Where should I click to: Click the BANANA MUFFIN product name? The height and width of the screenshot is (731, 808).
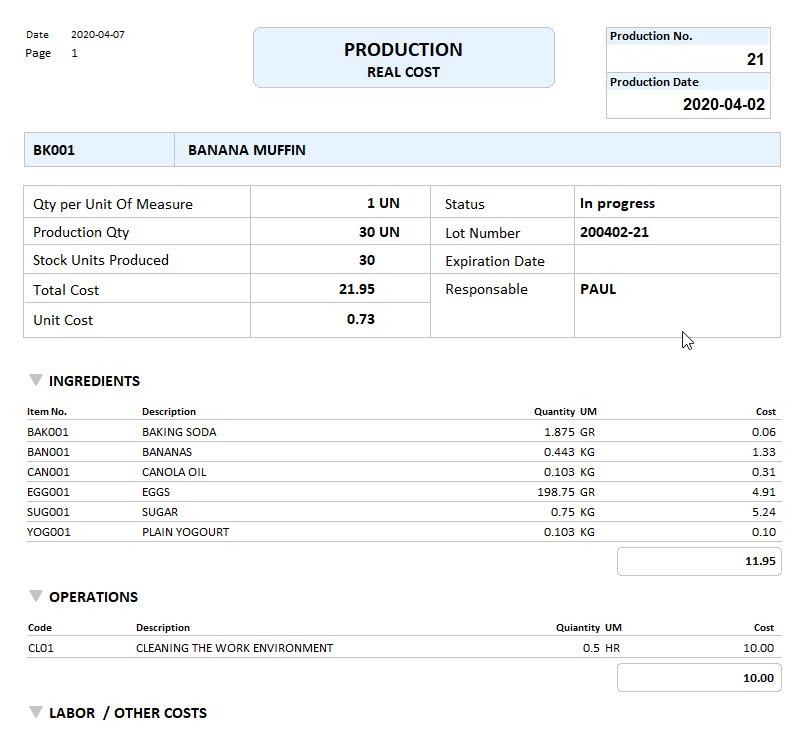click(247, 150)
